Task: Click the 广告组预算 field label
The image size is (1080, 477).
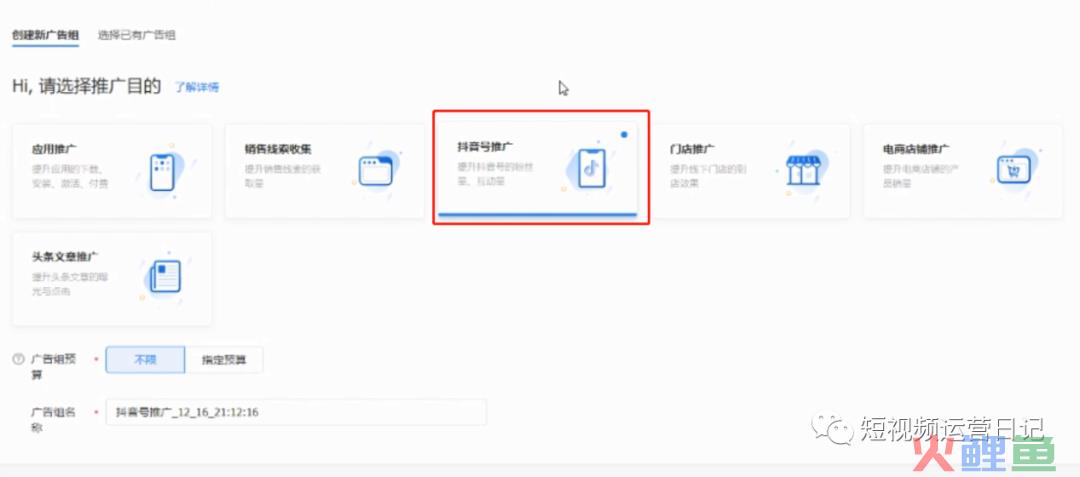Action: coord(56,367)
